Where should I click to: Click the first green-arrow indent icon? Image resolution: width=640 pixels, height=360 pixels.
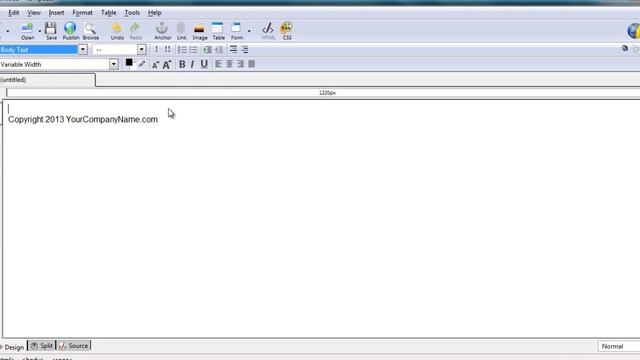(207, 50)
